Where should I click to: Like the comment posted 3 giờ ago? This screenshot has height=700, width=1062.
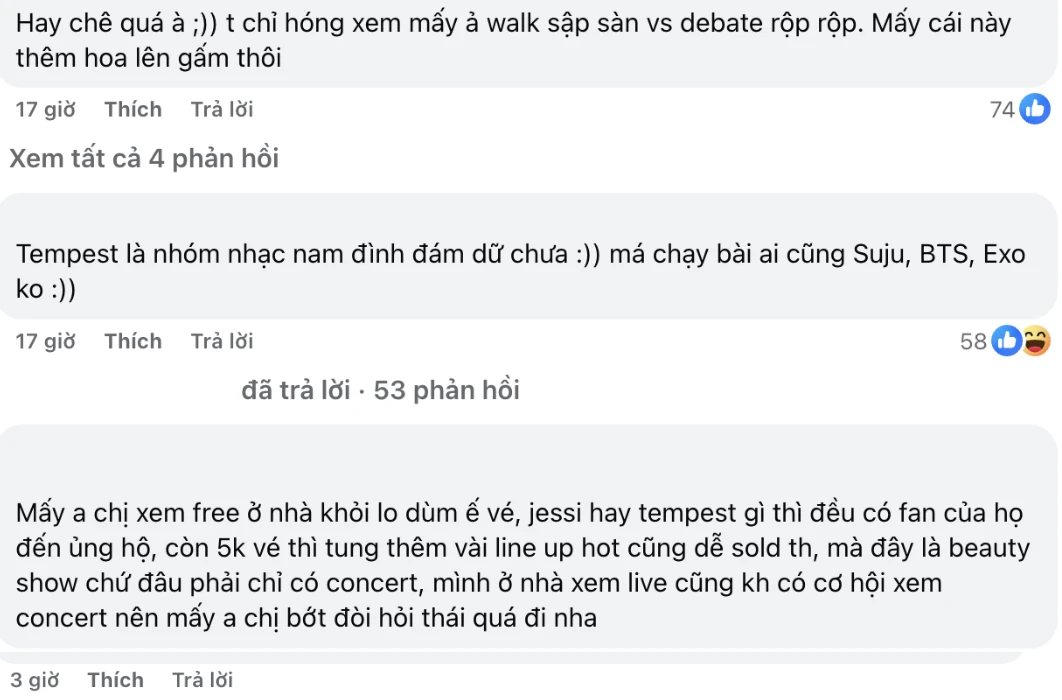116,680
